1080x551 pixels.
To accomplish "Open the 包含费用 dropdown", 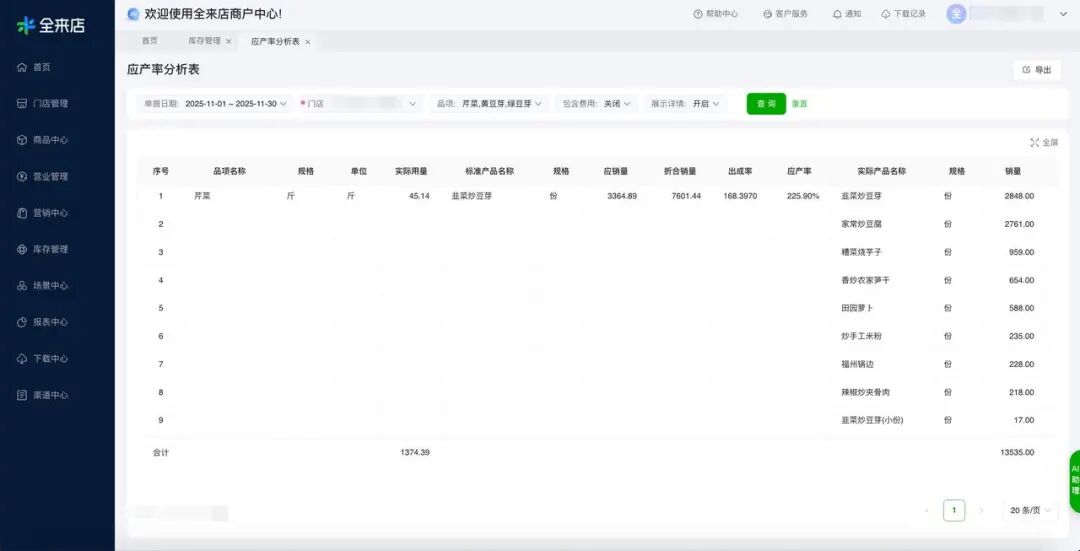I will 596,103.
